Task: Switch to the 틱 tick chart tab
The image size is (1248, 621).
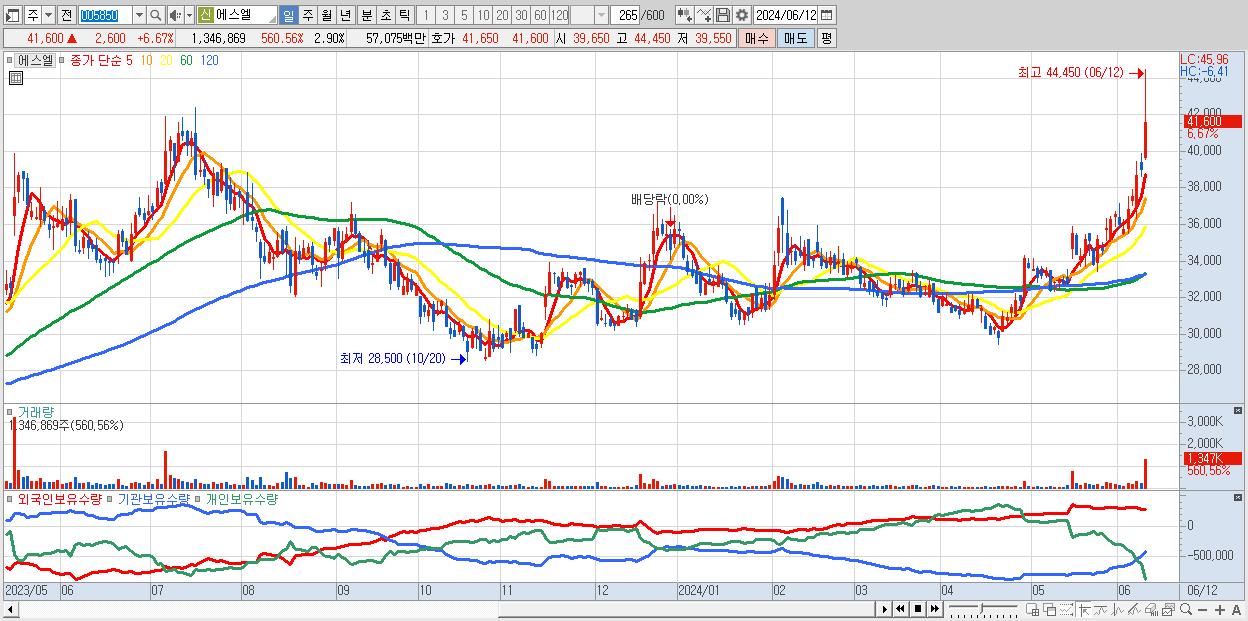Action: pos(404,15)
